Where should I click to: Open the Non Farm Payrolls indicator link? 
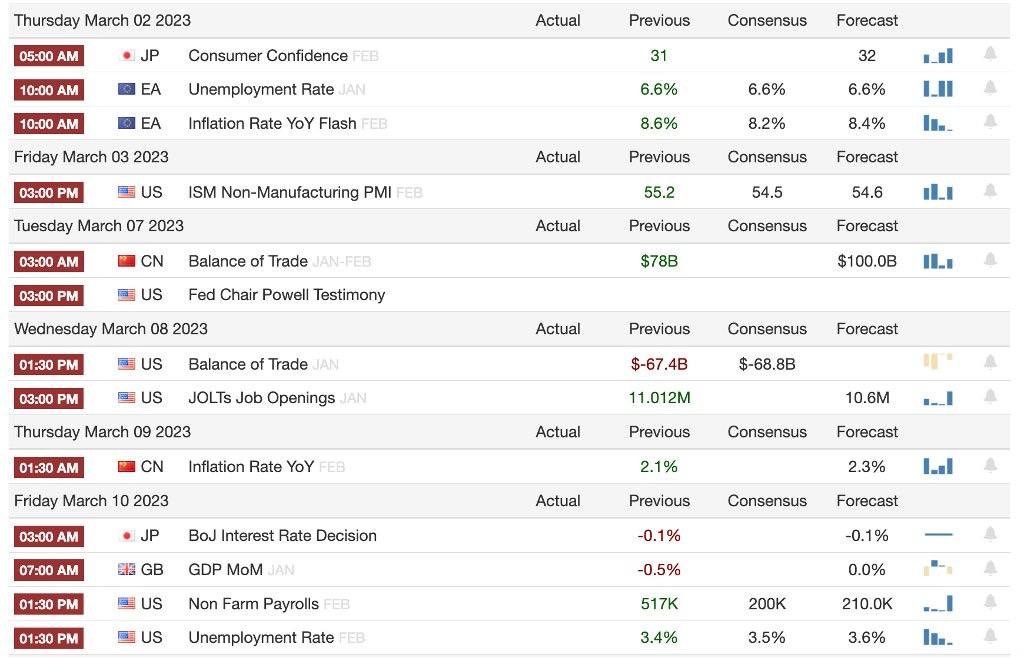click(x=253, y=604)
